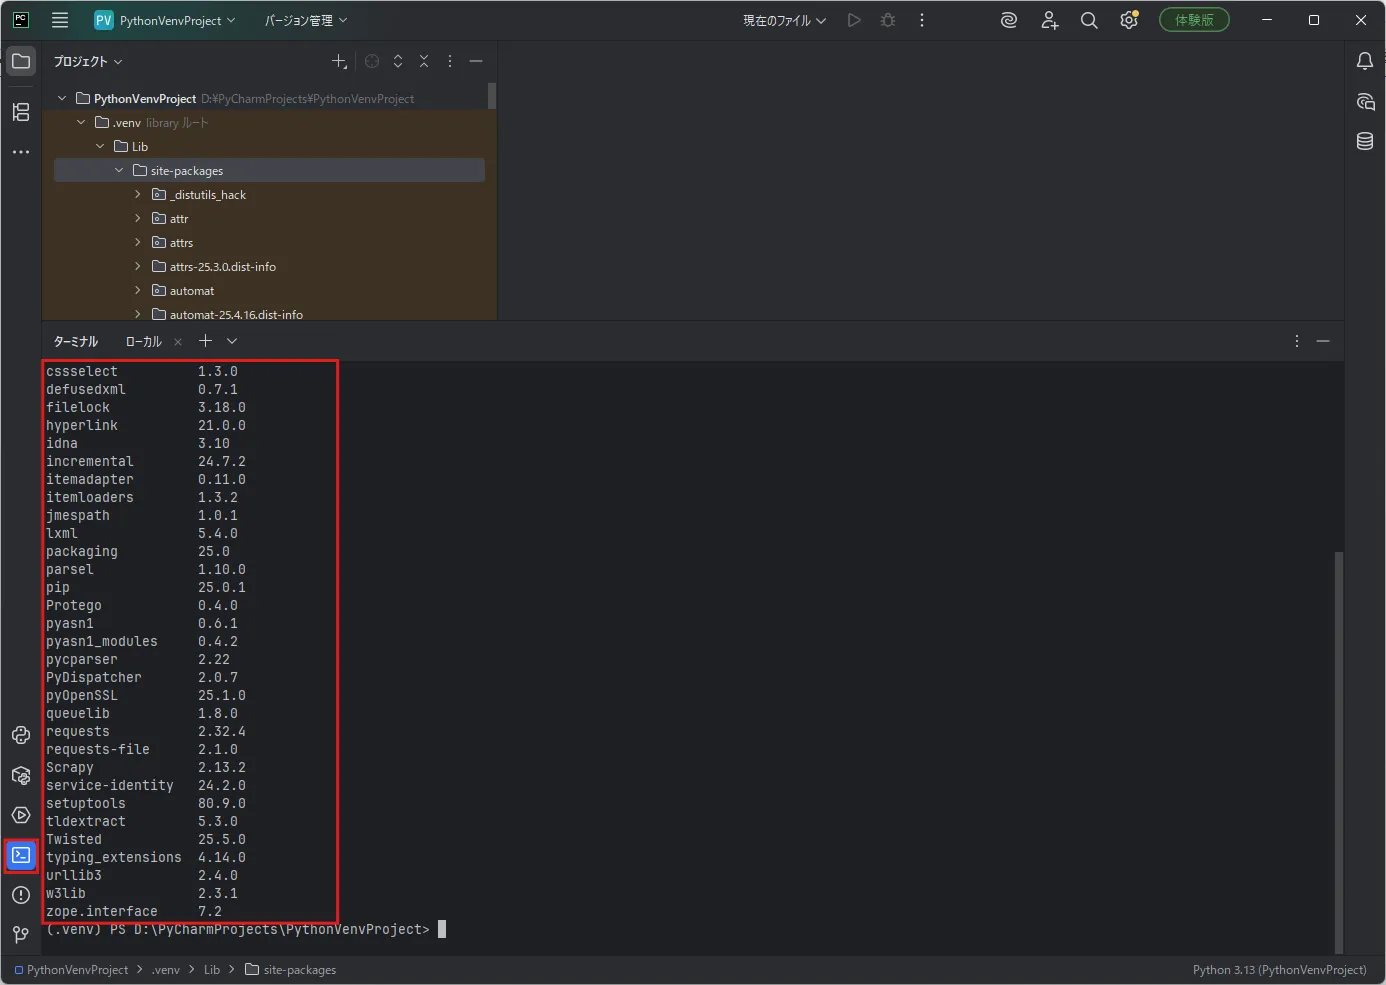
Task: Show more tool windows ellipsis
Action: click(x=21, y=152)
